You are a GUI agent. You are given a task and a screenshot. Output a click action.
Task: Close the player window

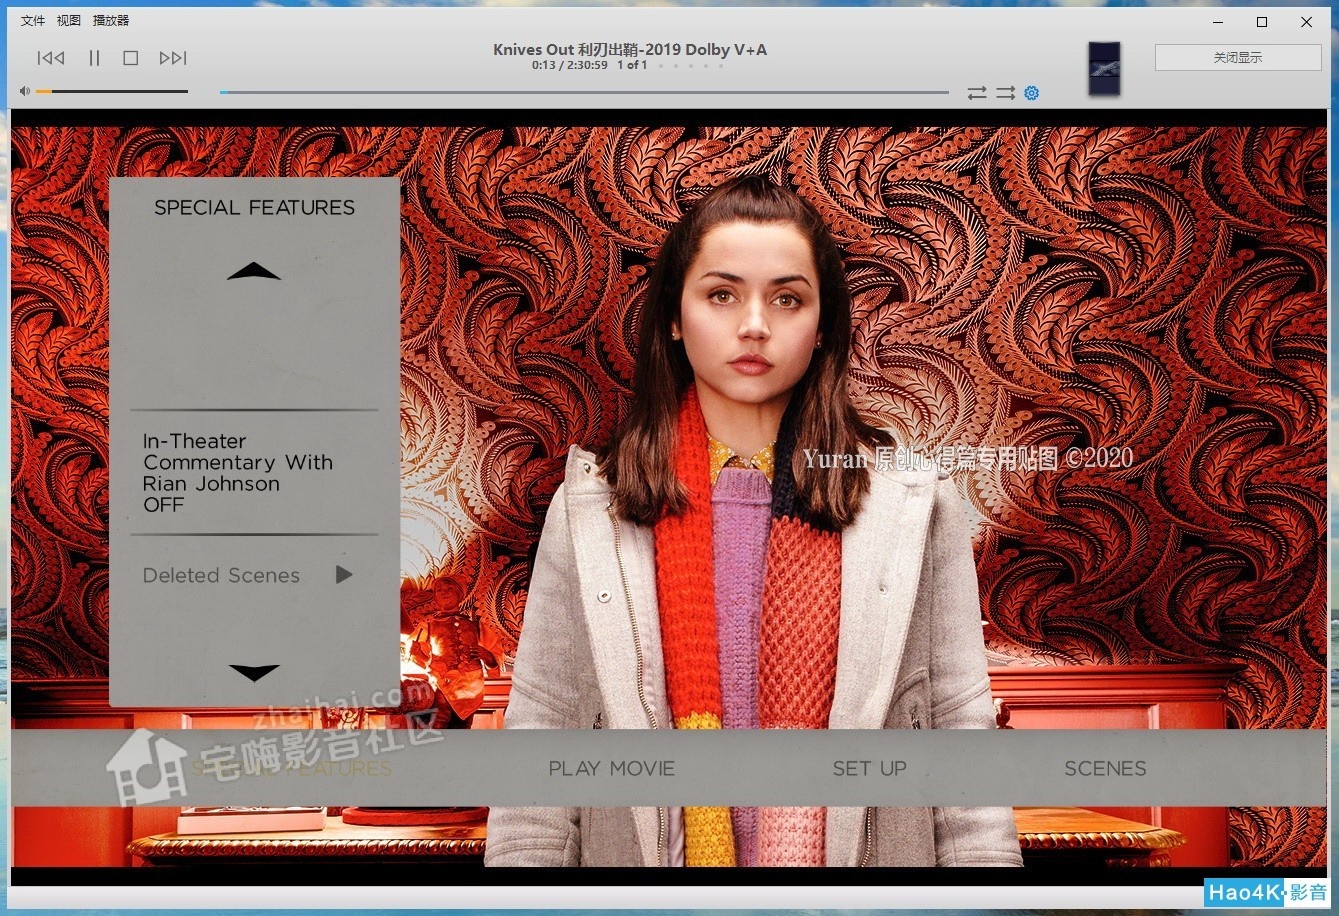point(1307,22)
